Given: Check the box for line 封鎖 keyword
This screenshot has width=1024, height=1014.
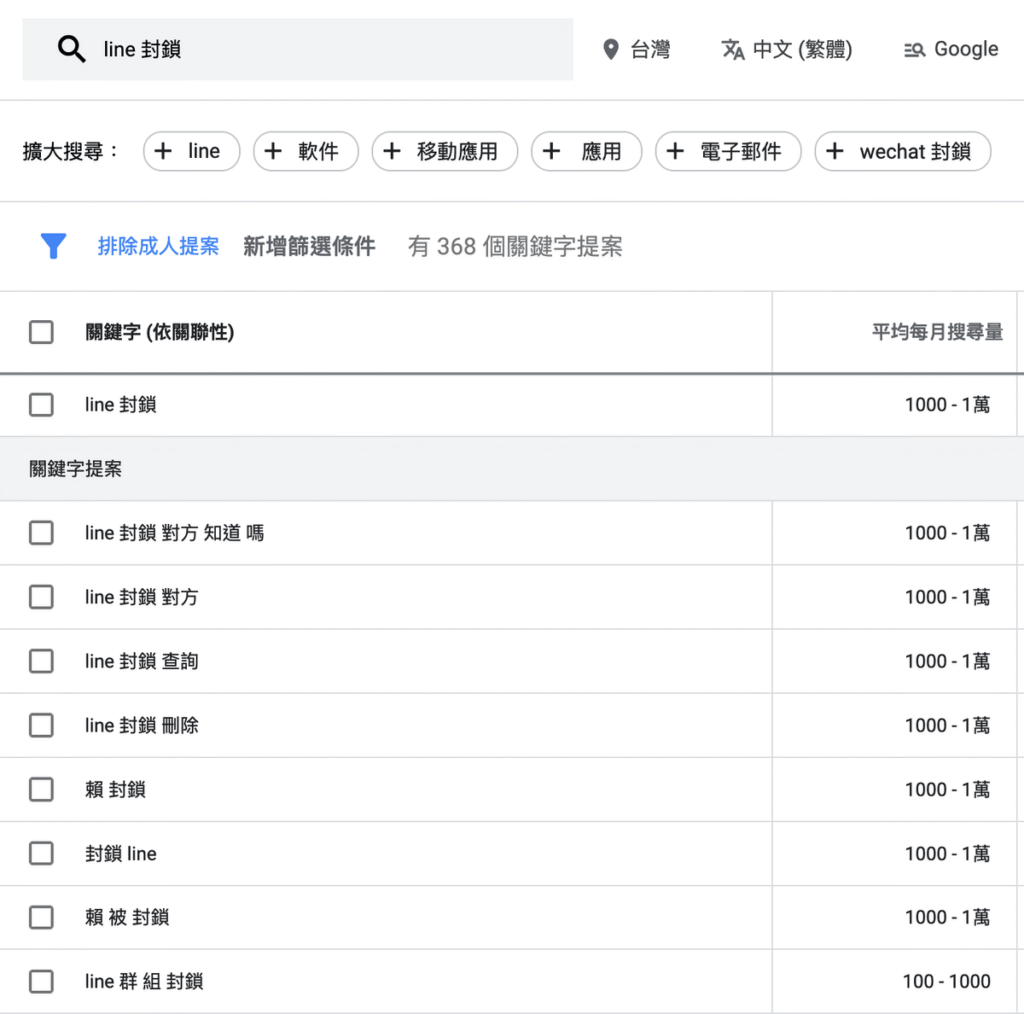Looking at the screenshot, I should coord(41,405).
